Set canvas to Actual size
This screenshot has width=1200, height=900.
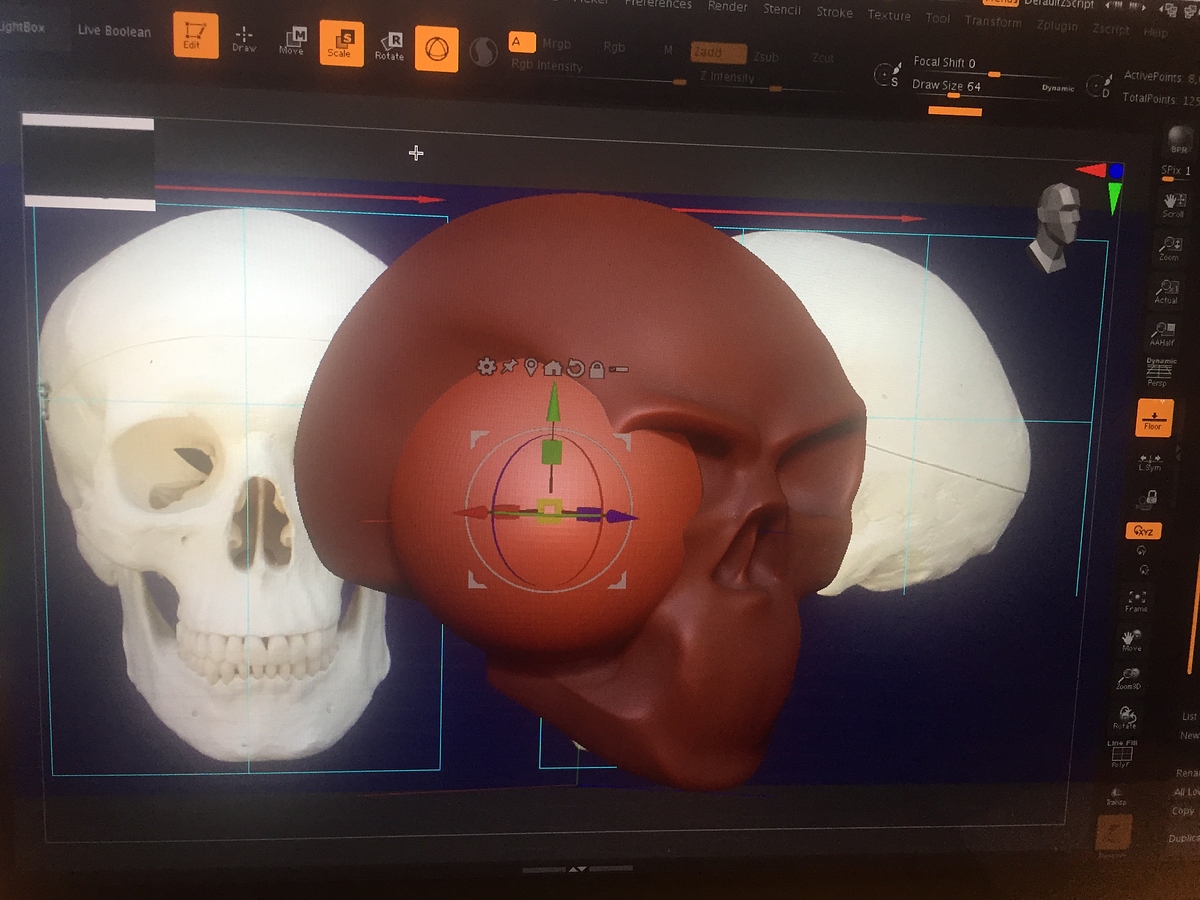(x=1166, y=291)
